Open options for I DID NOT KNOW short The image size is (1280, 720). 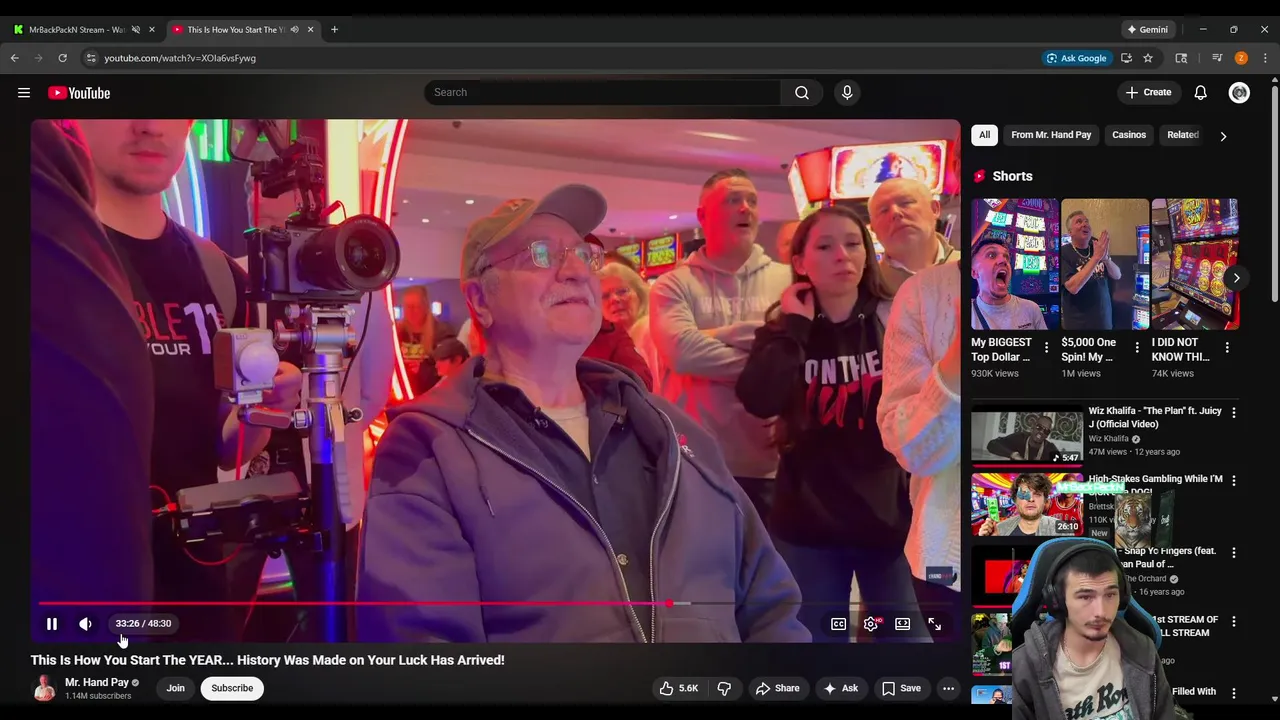(x=1227, y=348)
